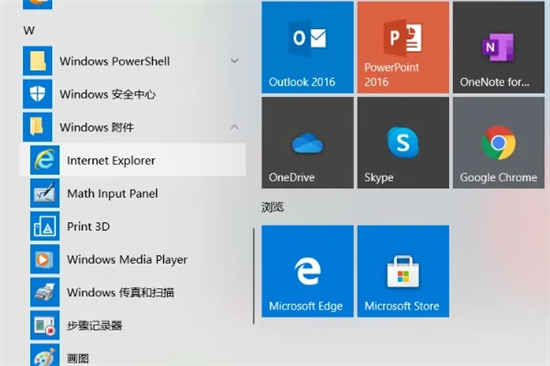Select the Windows PowerShell text label

[x=115, y=61]
